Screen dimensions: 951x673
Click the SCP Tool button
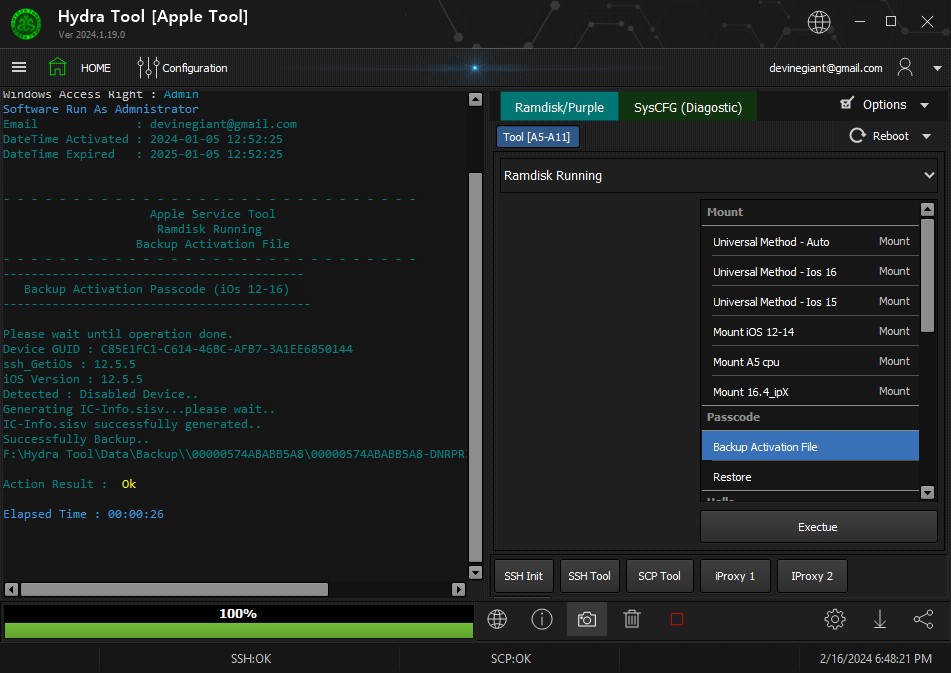pyautogui.click(x=659, y=576)
